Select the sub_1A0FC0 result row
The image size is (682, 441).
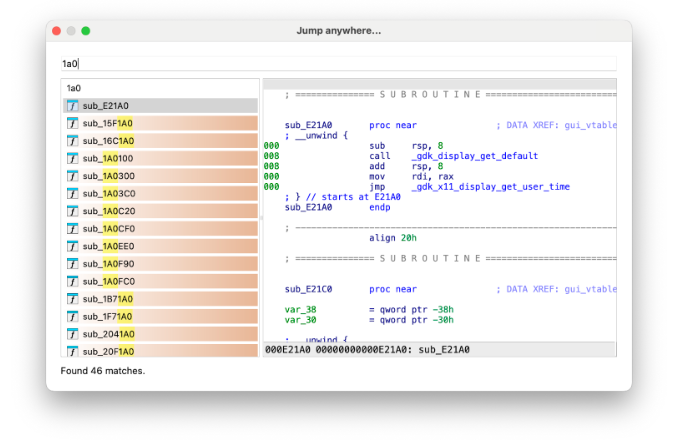160,281
